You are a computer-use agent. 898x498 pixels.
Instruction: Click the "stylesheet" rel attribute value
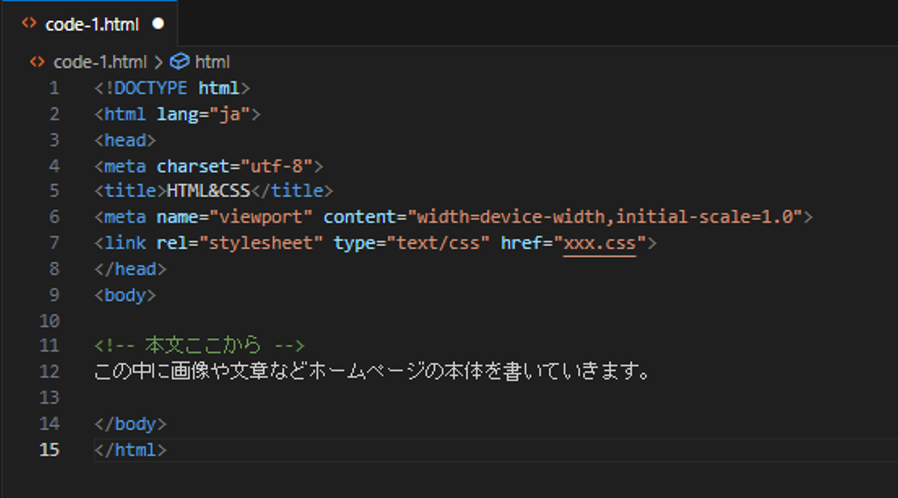point(261,243)
